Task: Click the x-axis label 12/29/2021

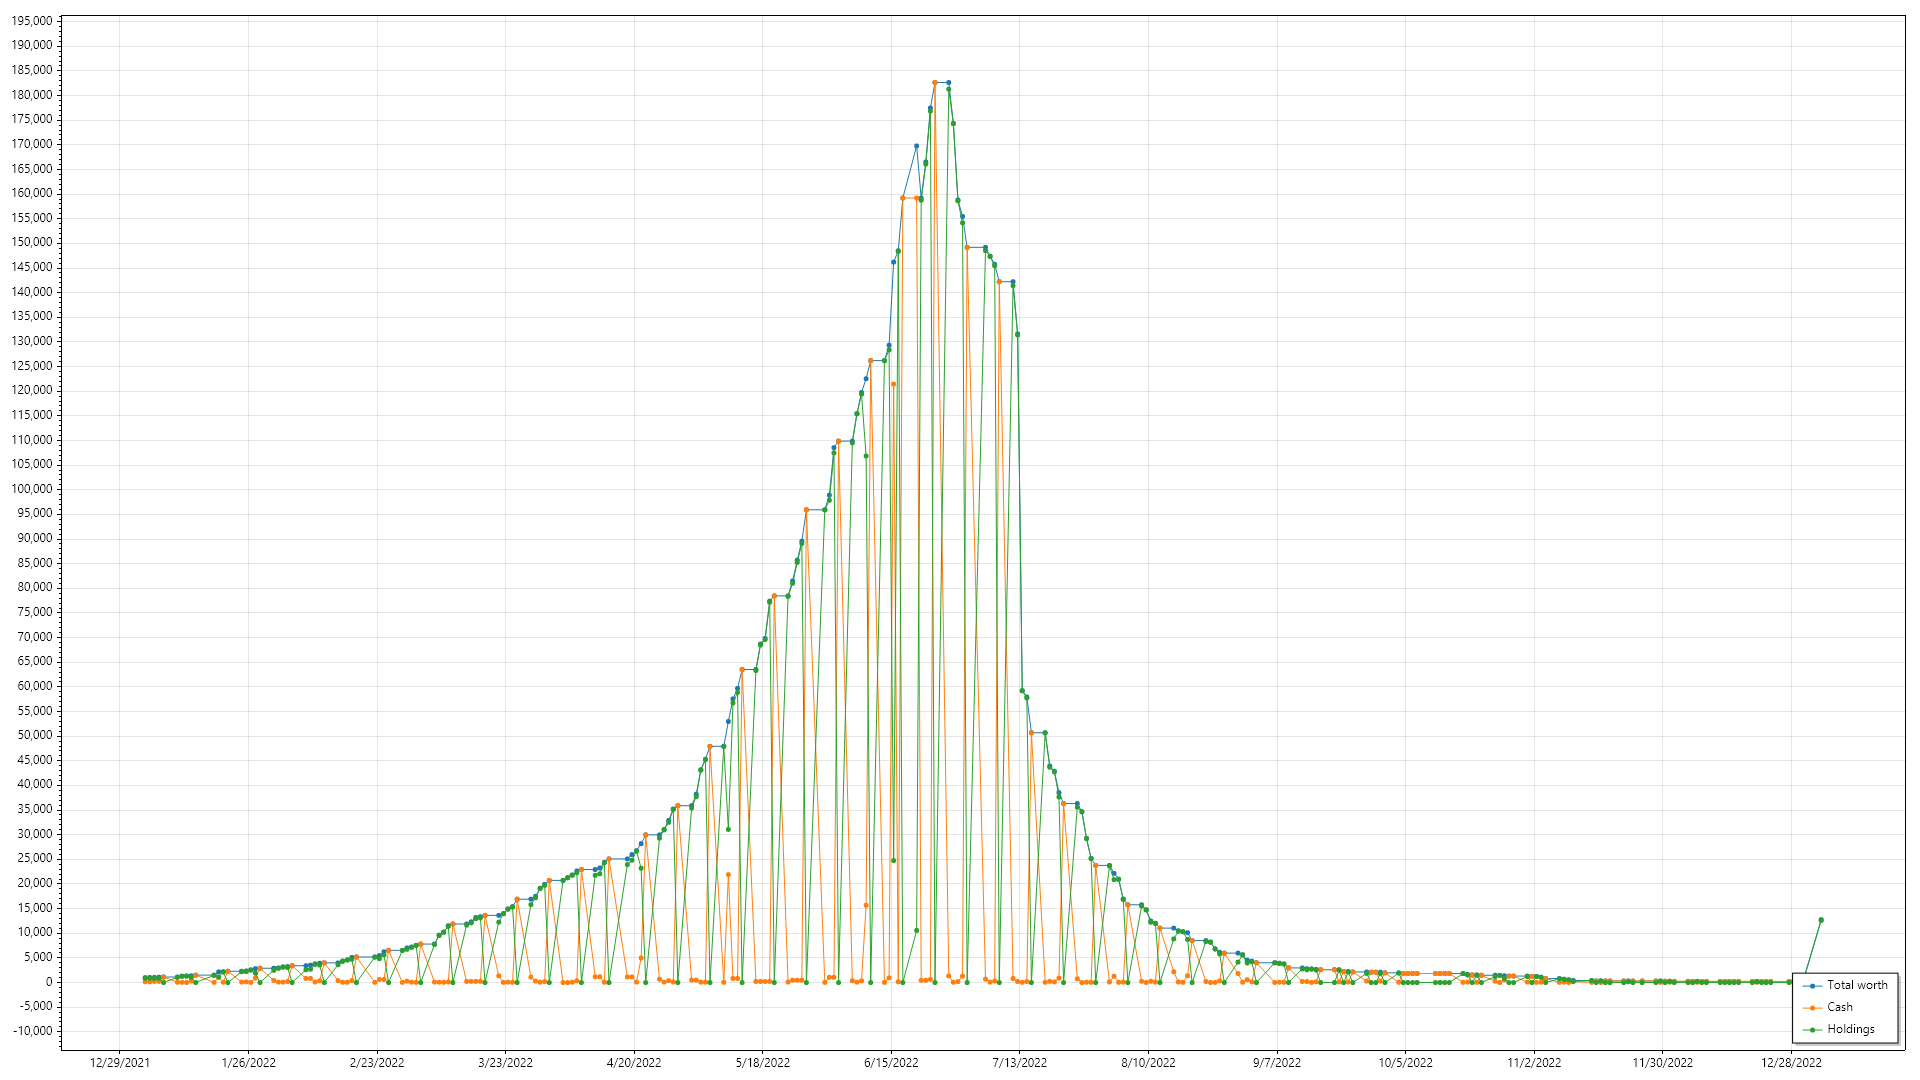Action: point(120,1063)
